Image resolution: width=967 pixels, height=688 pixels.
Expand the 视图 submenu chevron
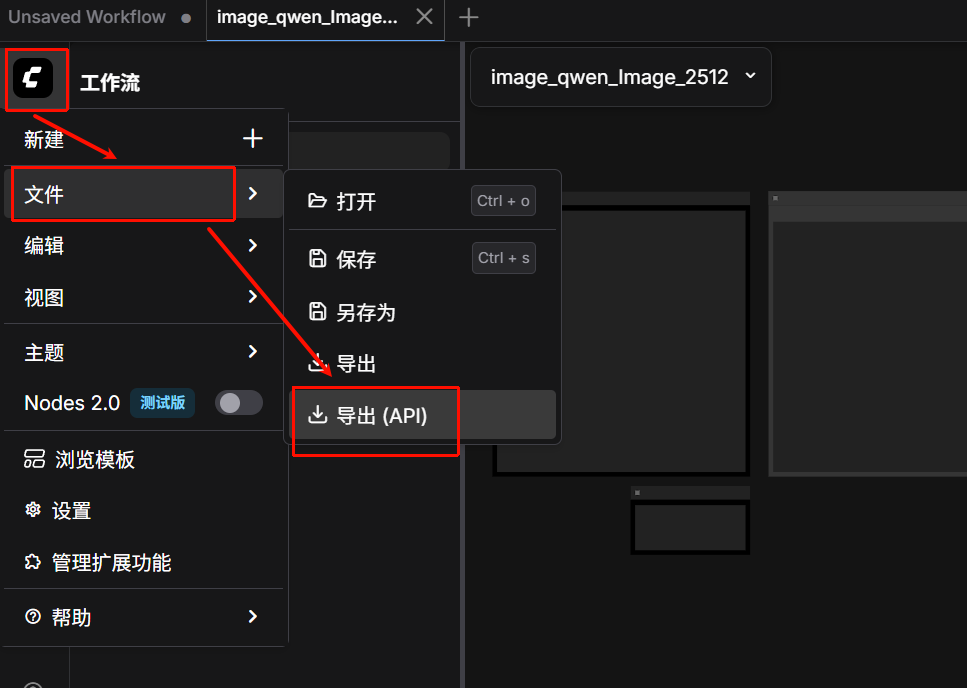(253, 297)
